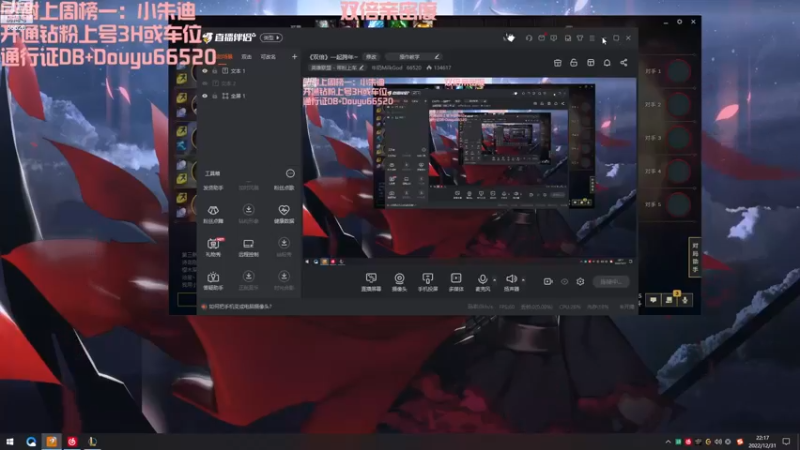Open the toolbox more options circle
800x450 pixels.
pos(290,173)
